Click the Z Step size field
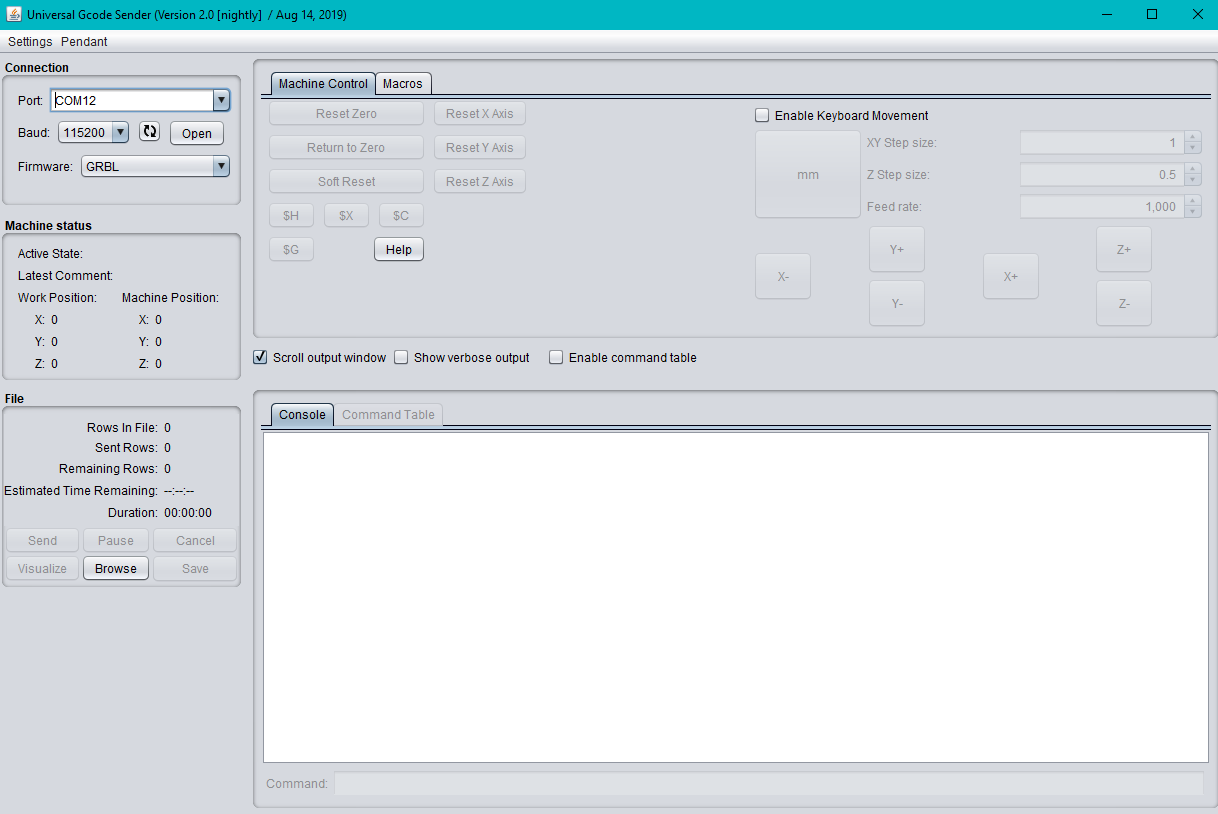The height and width of the screenshot is (814, 1218). point(1102,175)
